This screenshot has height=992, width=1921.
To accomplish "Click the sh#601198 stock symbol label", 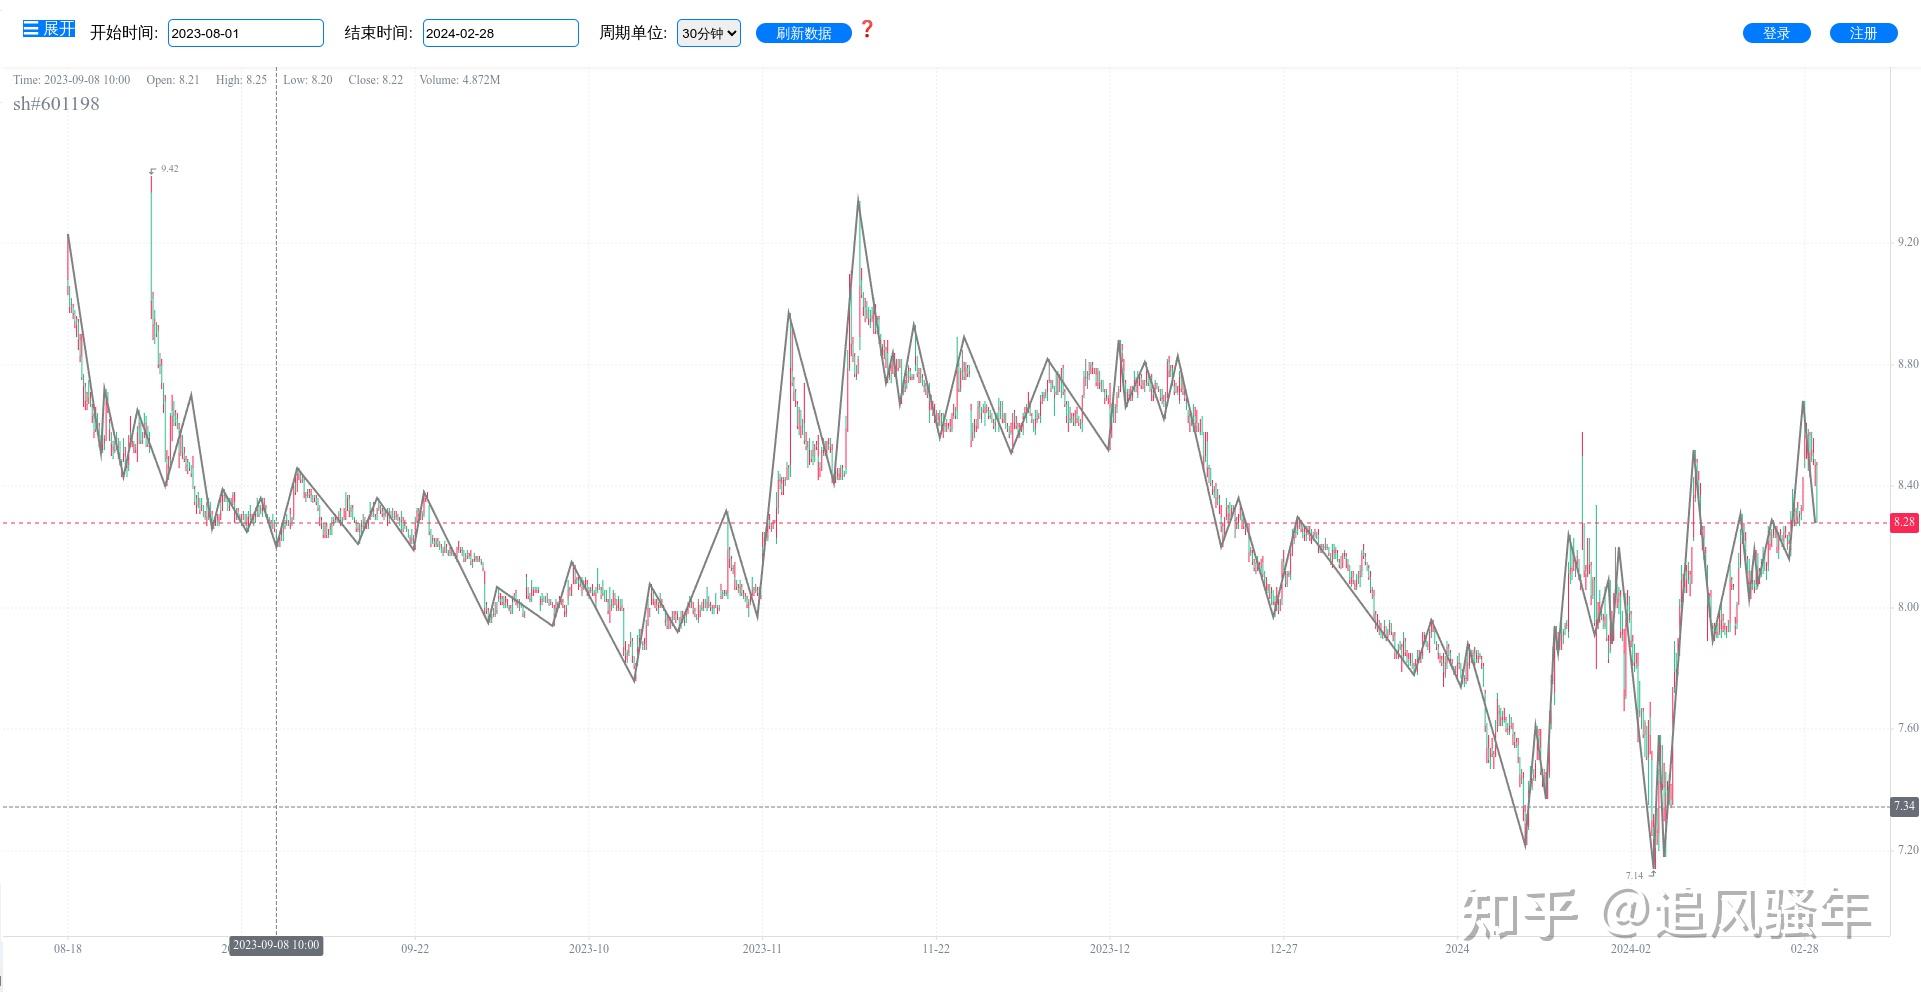I will pos(56,104).
